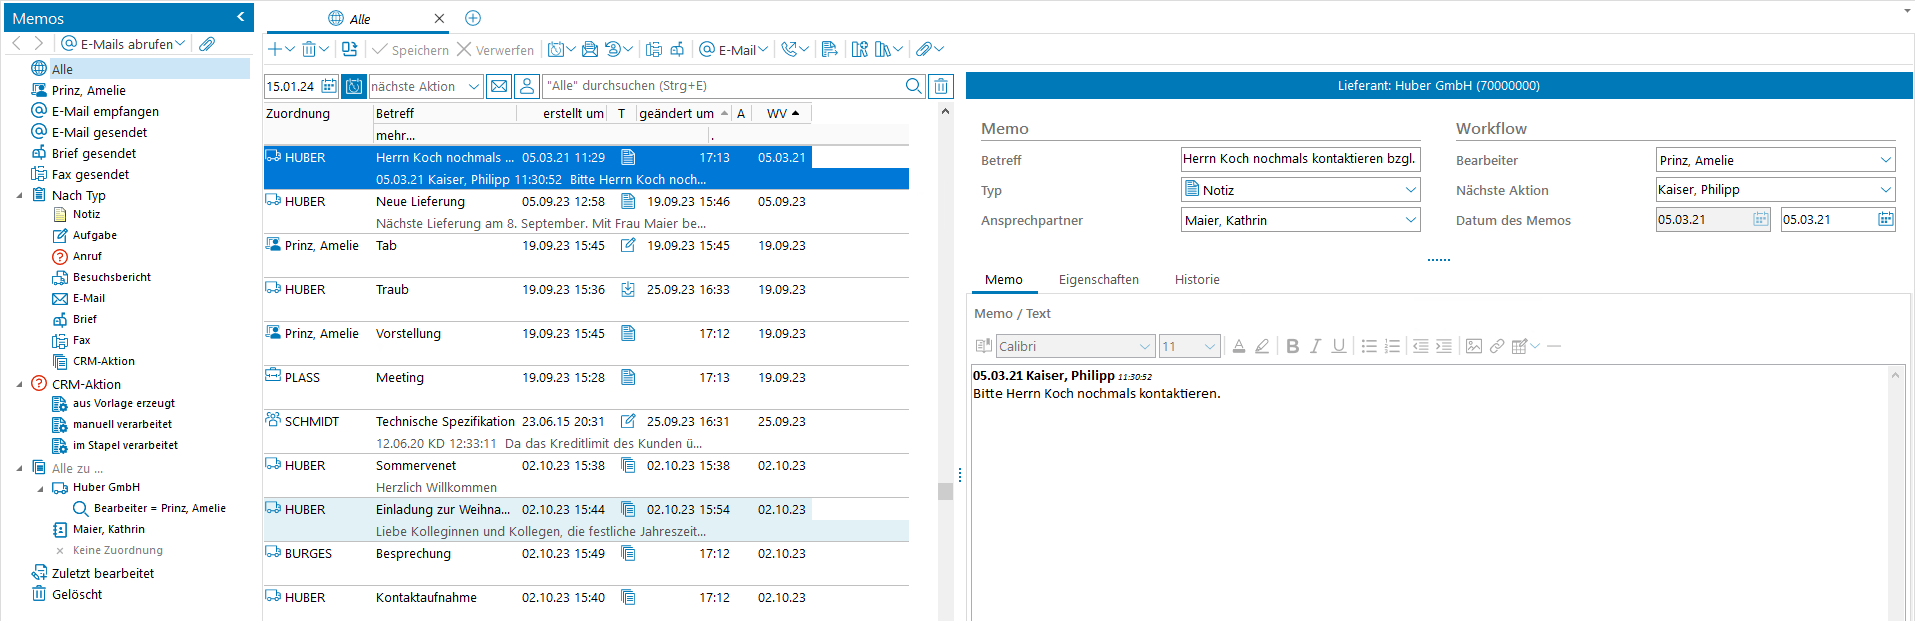Toggle italic formatting in memo editor
This screenshot has width=1915, height=621.
(1315, 346)
